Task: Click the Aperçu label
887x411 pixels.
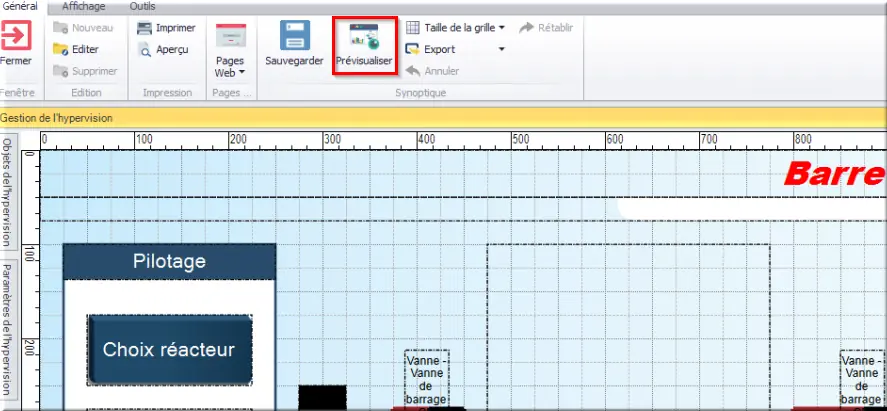Action: (x=173, y=50)
